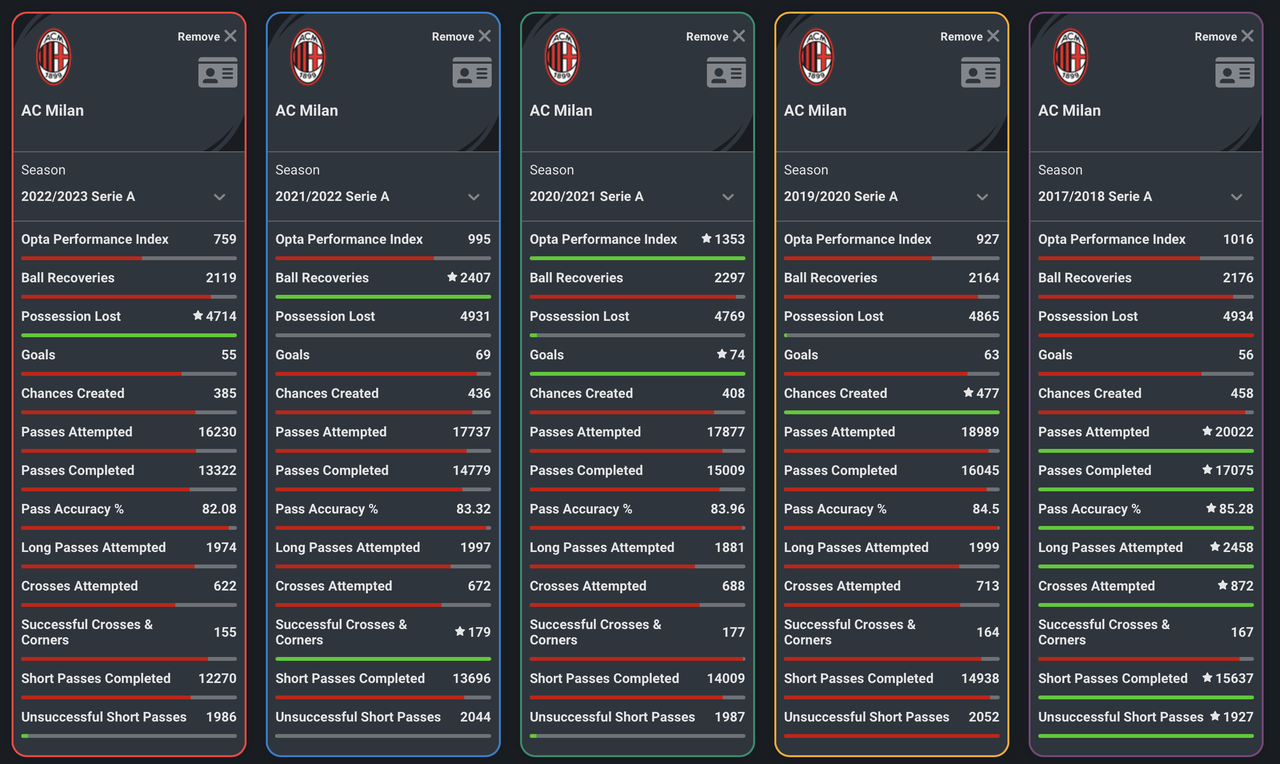Image resolution: width=1280 pixels, height=764 pixels.
Task: Click the star beside Ball Recoveries 2407
Action: [452, 277]
